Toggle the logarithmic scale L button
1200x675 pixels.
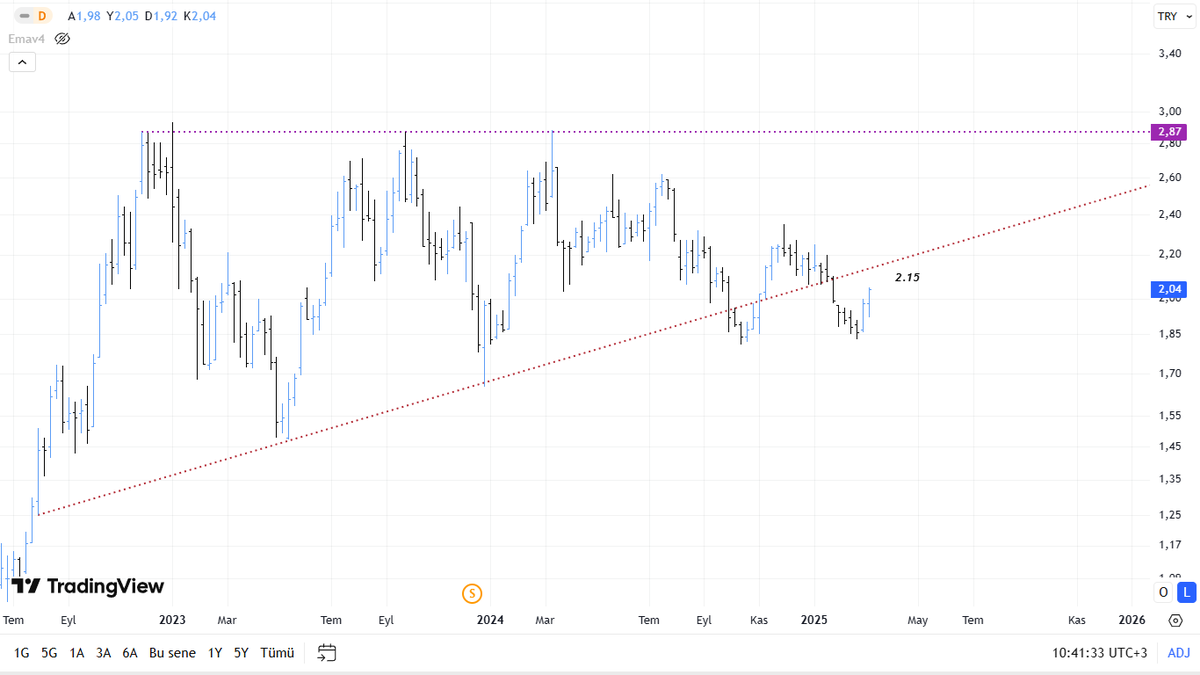[1186, 592]
